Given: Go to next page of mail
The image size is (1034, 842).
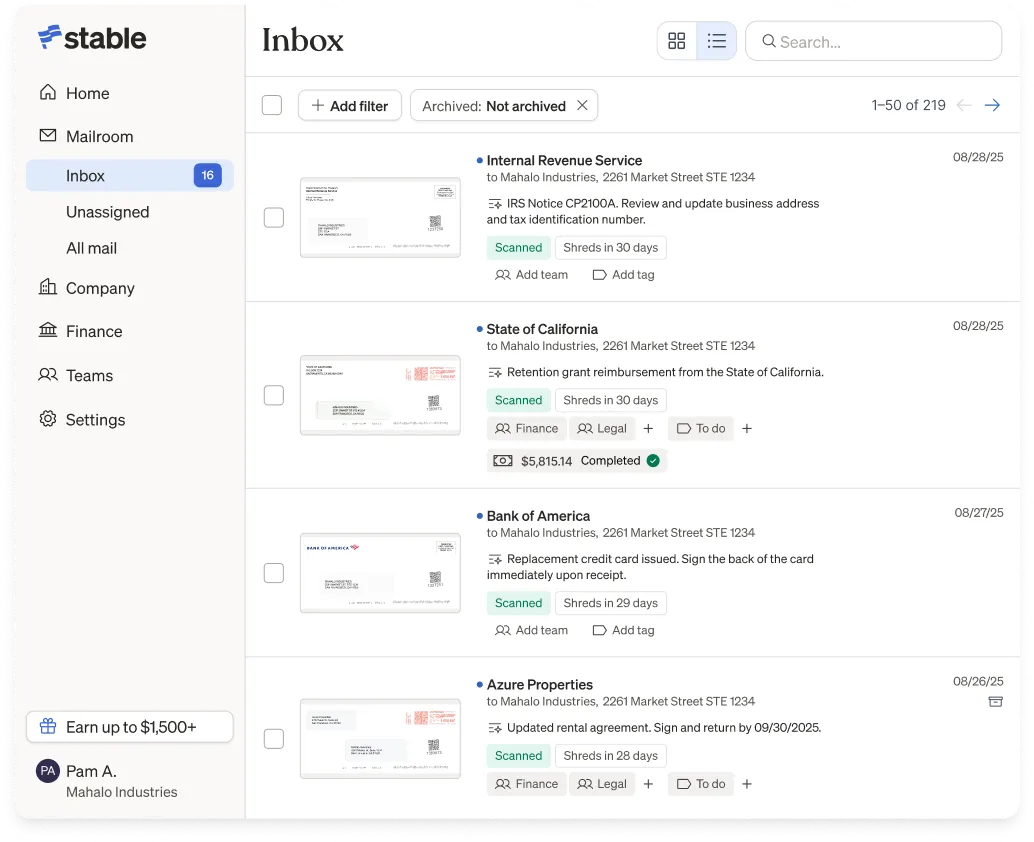Looking at the screenshot, I should tap(992, 105).
